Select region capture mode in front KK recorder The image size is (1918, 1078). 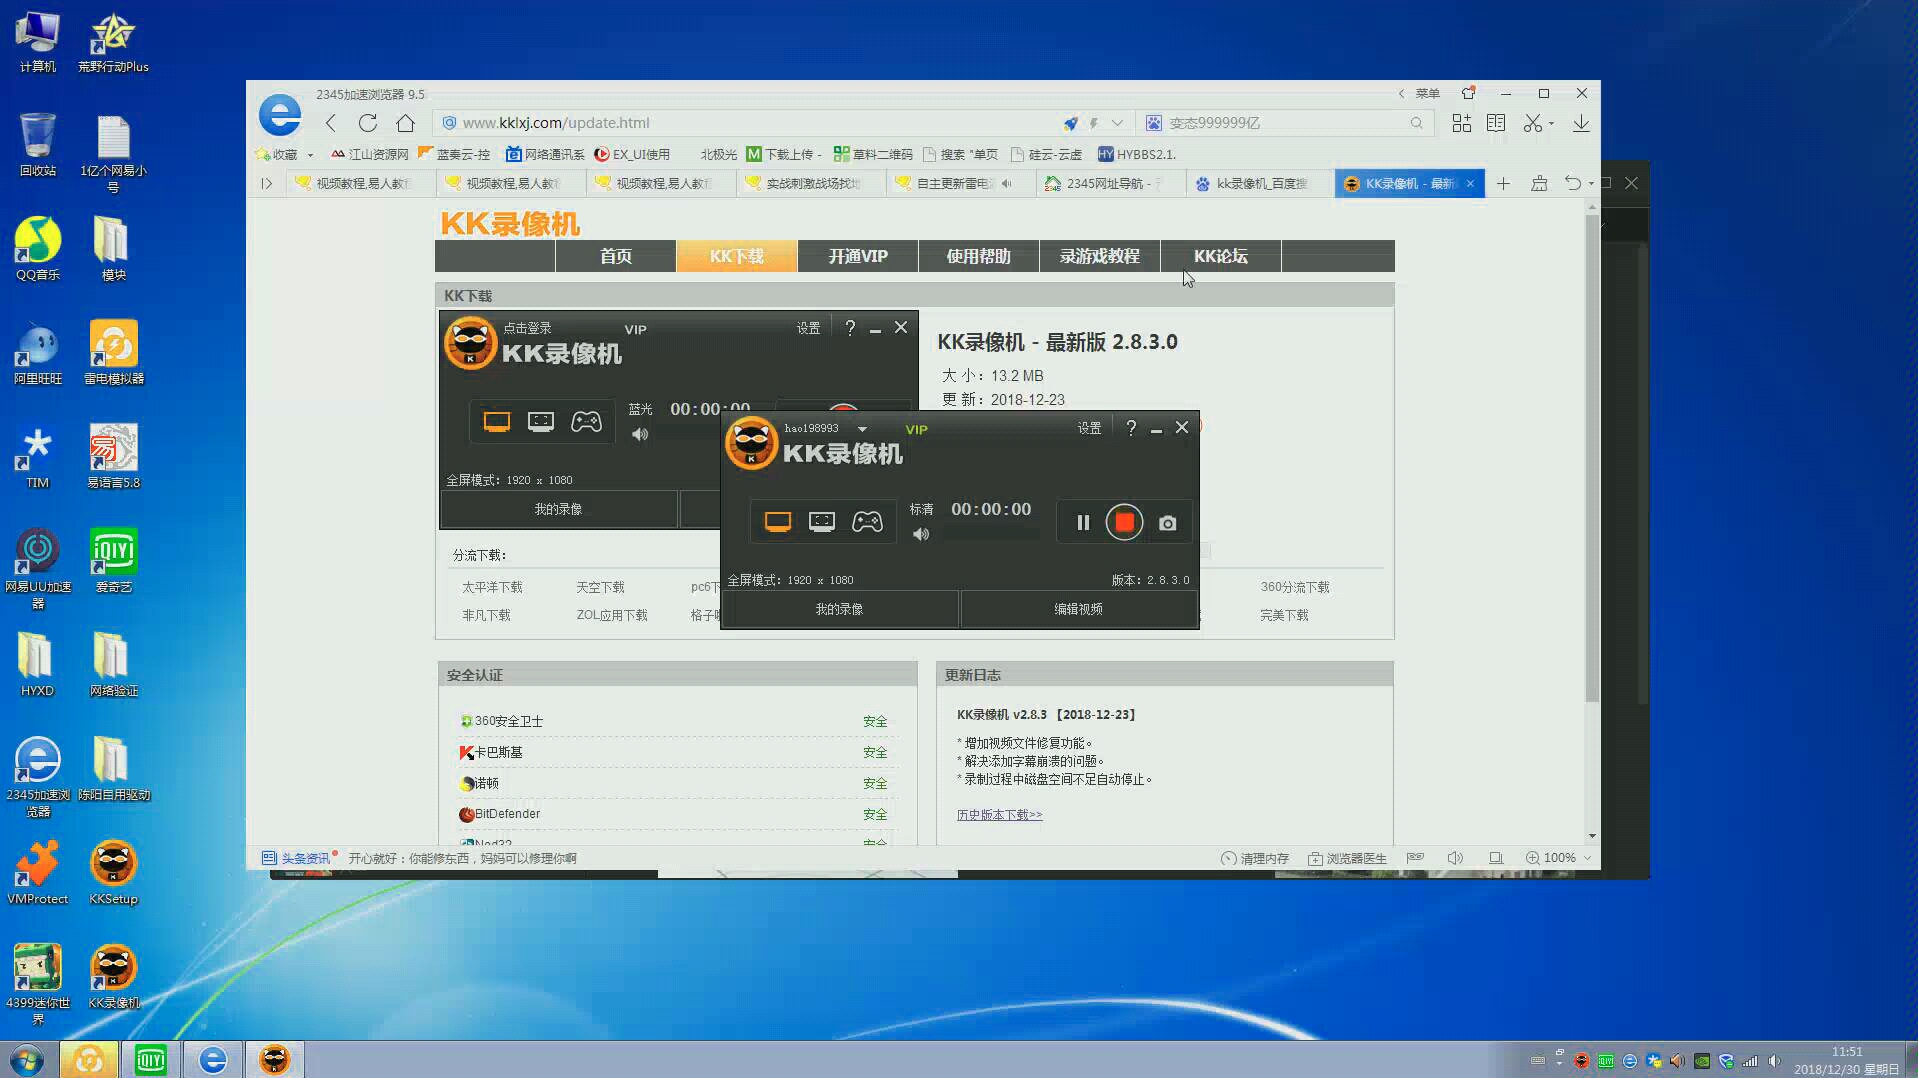pyautogui.click(x=822, y=522)
